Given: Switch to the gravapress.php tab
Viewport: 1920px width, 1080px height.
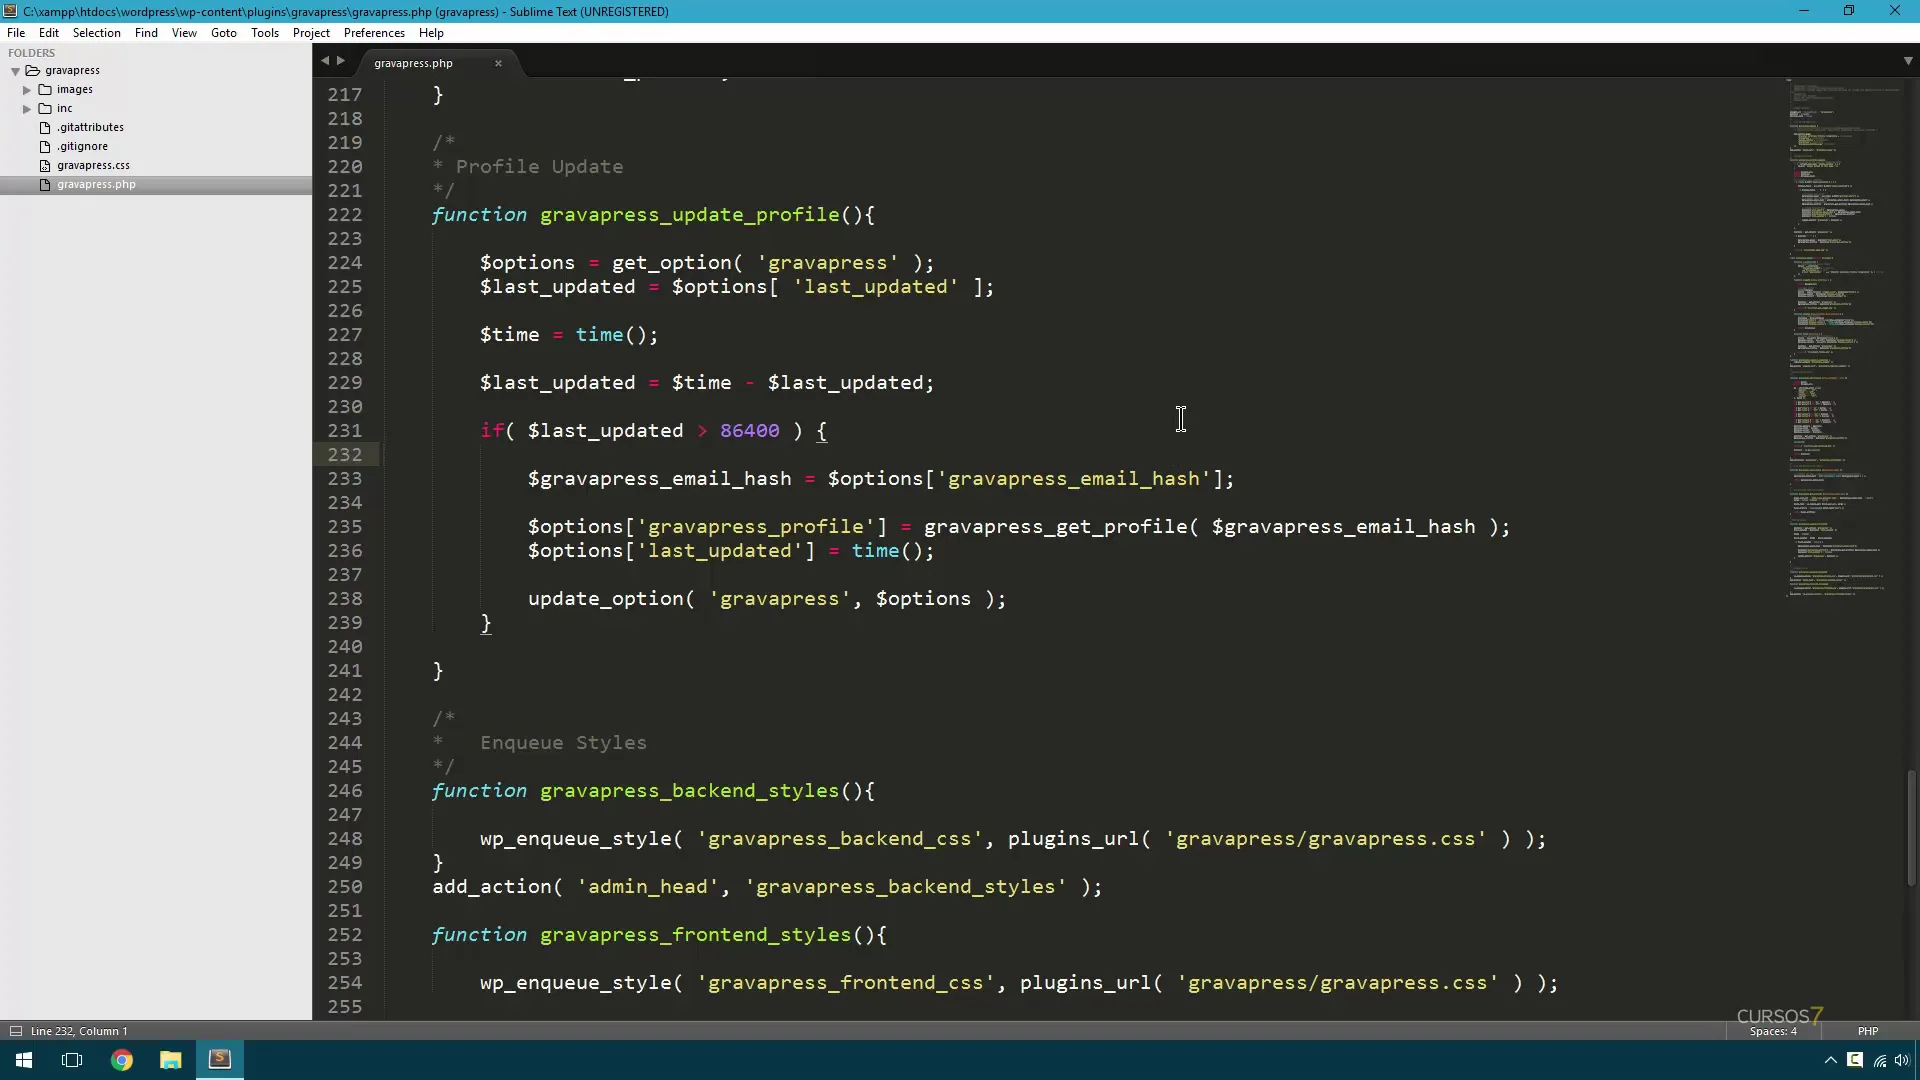Looking at the screenshot, I should tap(413, 63).
